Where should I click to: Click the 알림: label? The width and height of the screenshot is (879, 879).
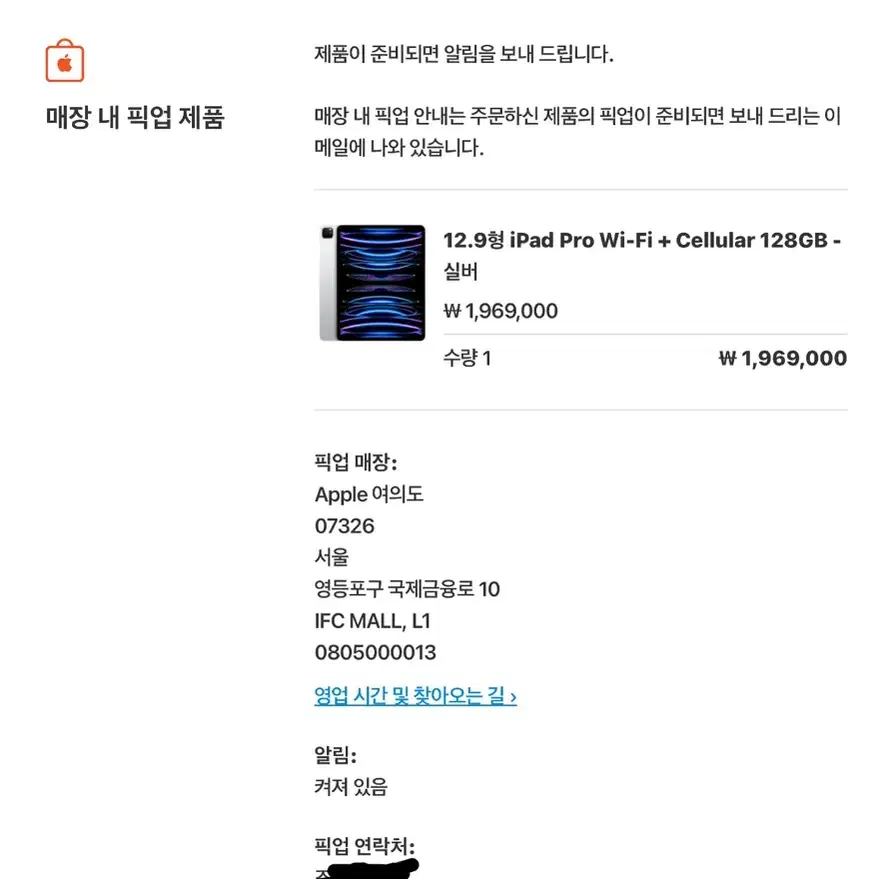tap(335, 755)
